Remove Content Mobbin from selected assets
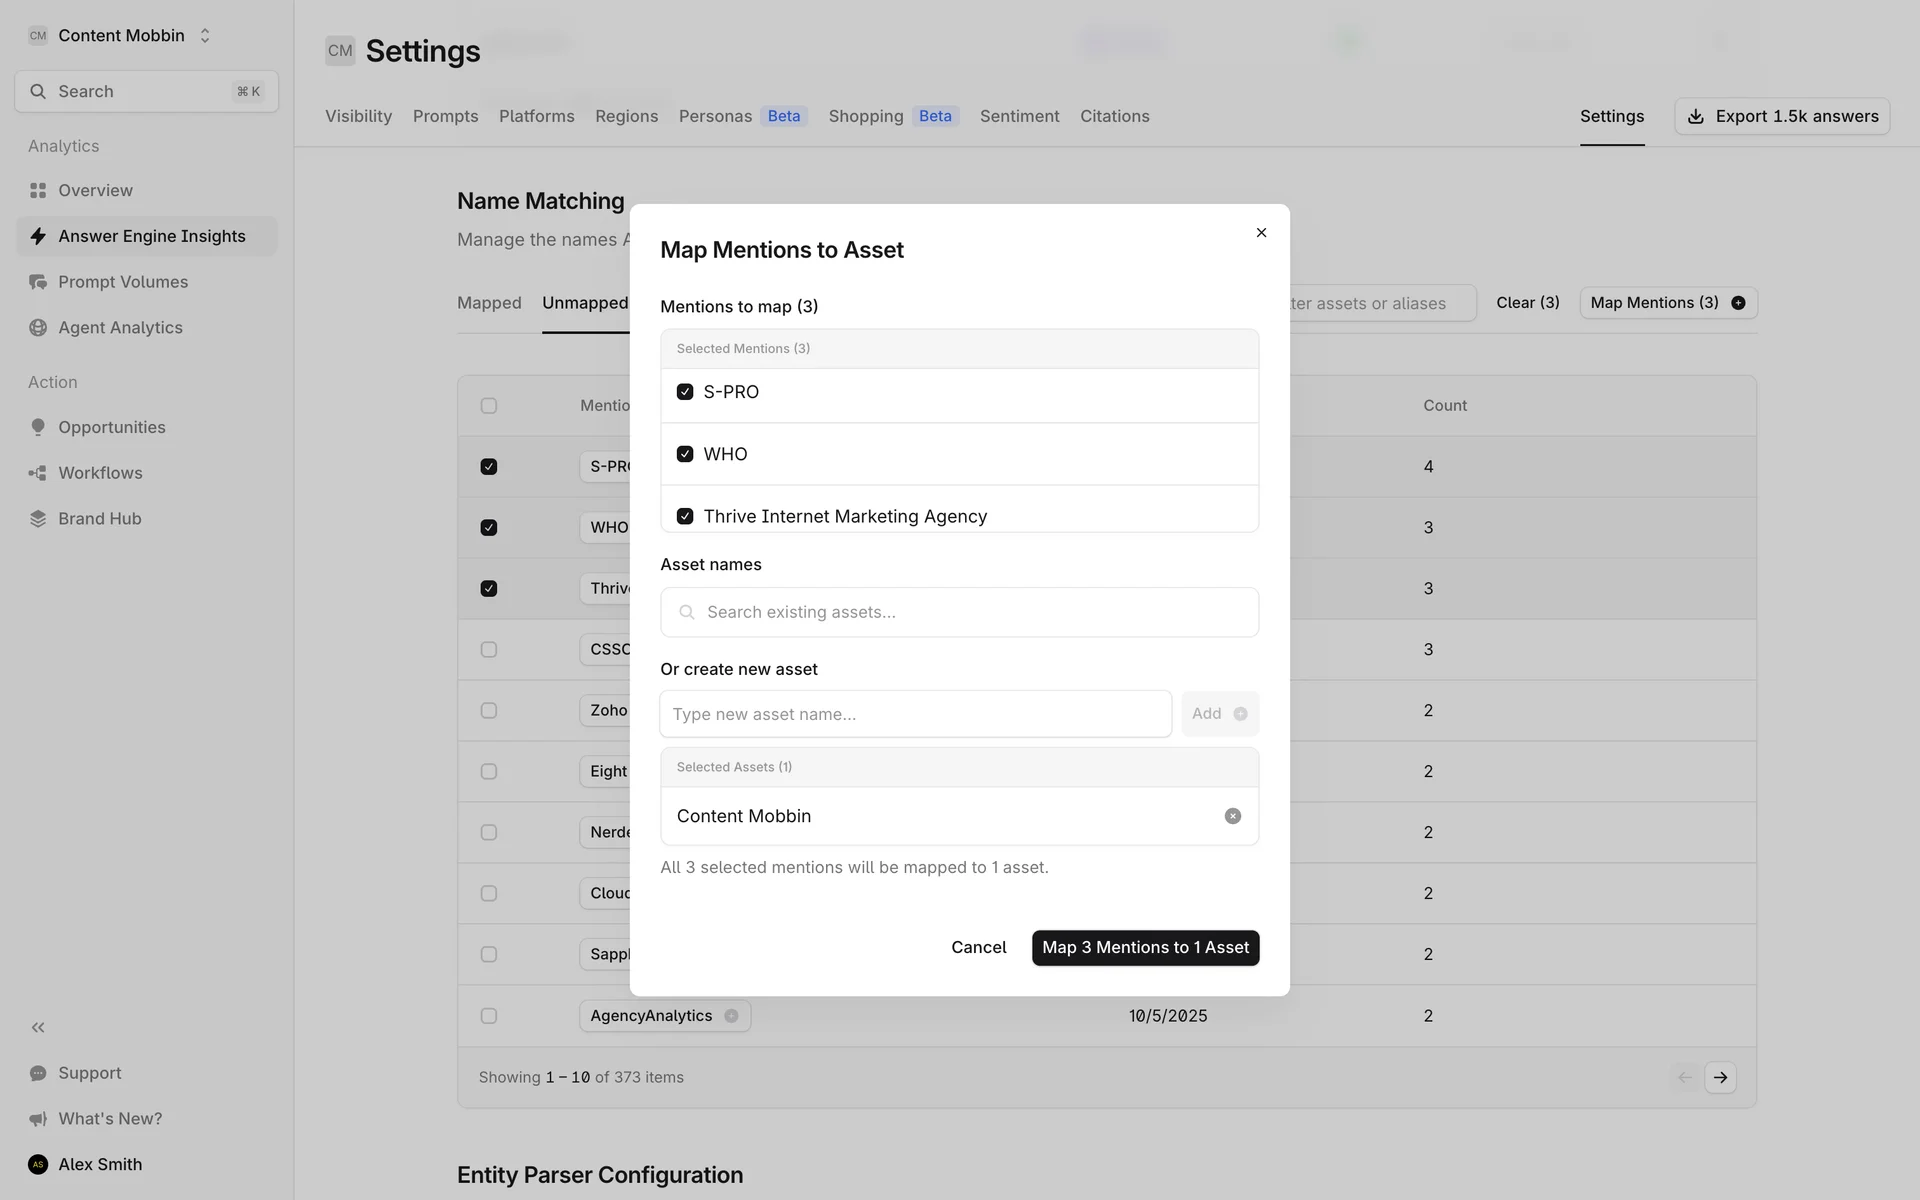 click(1232, 816)
